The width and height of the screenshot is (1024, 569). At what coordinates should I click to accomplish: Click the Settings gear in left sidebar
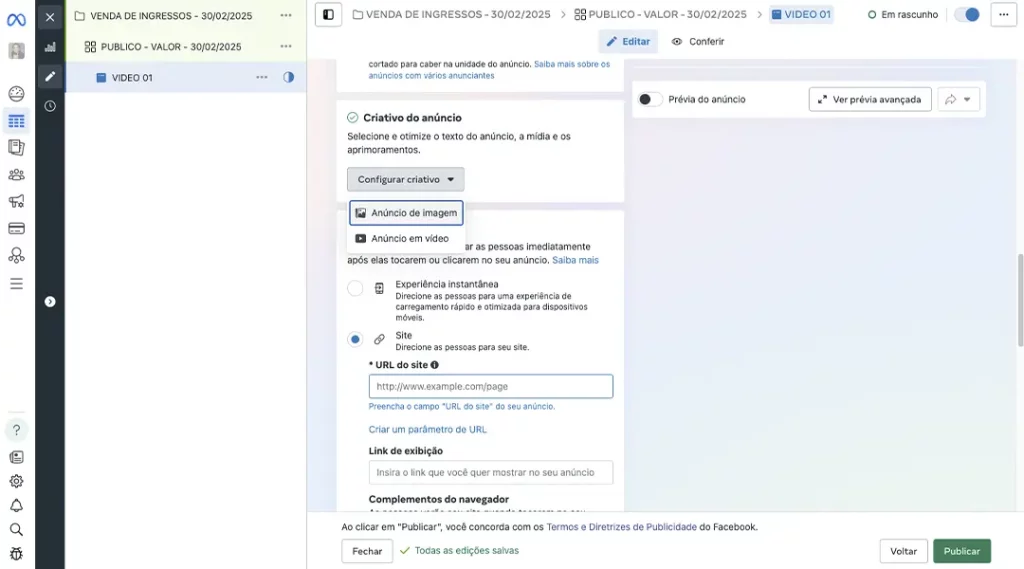[16, 481]
